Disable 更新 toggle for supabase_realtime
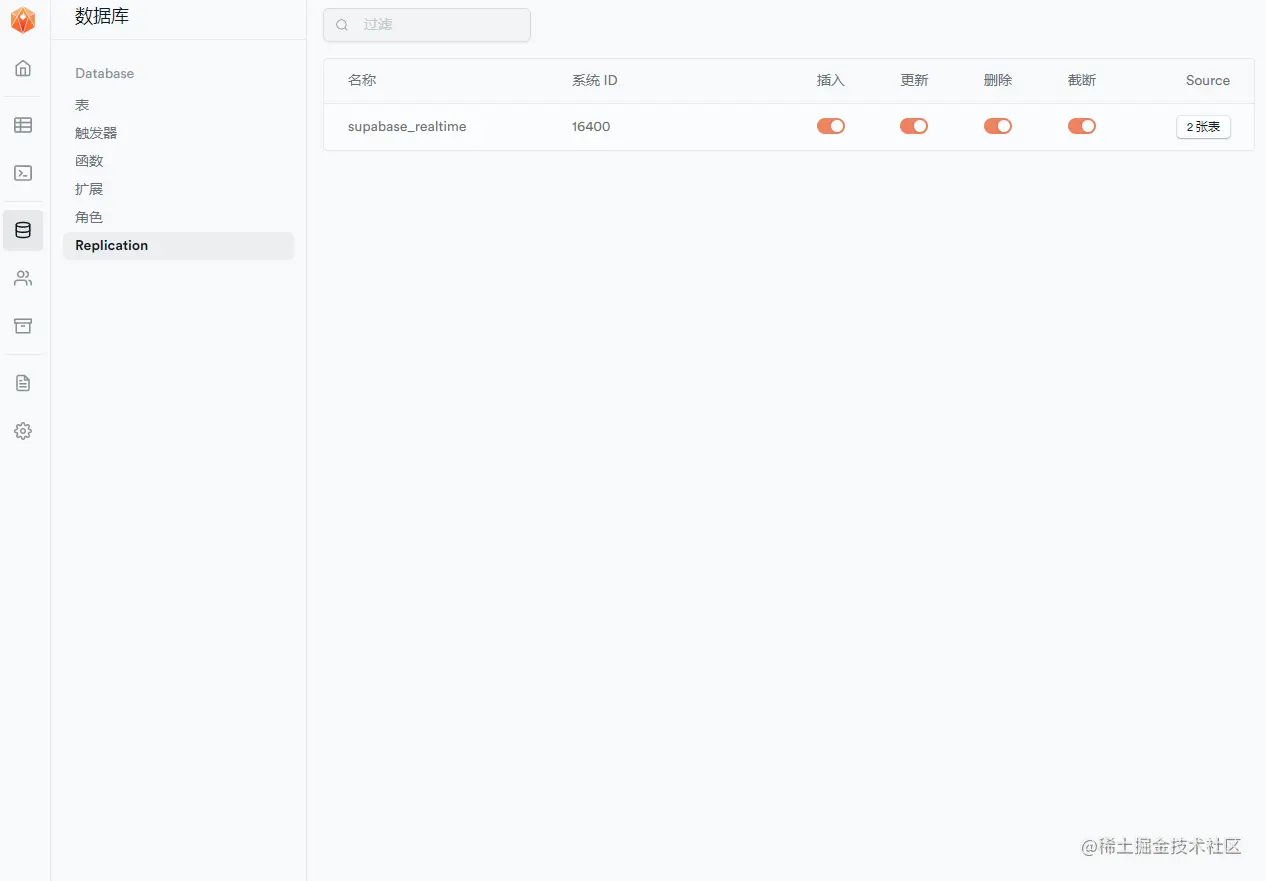The height and width of the screenshot is (881, 1266). (x=914, y=126)
